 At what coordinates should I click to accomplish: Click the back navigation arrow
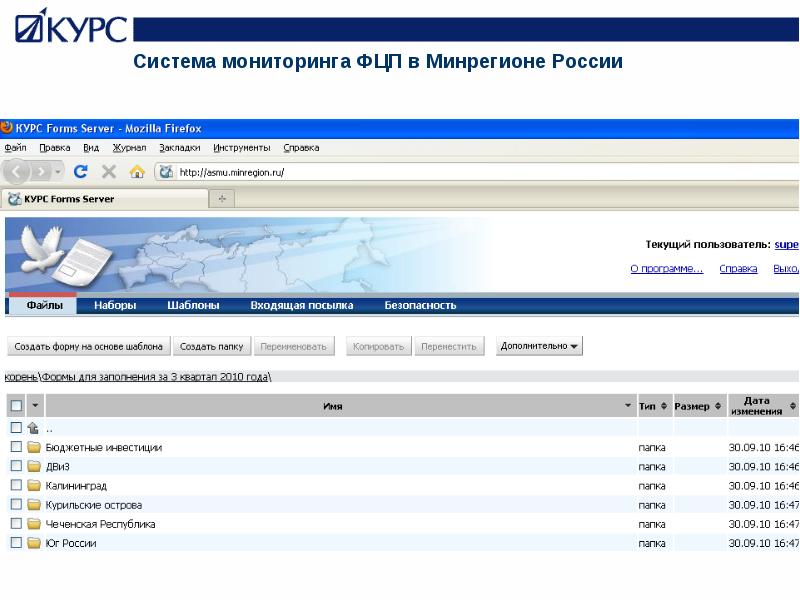coord(14,170)
